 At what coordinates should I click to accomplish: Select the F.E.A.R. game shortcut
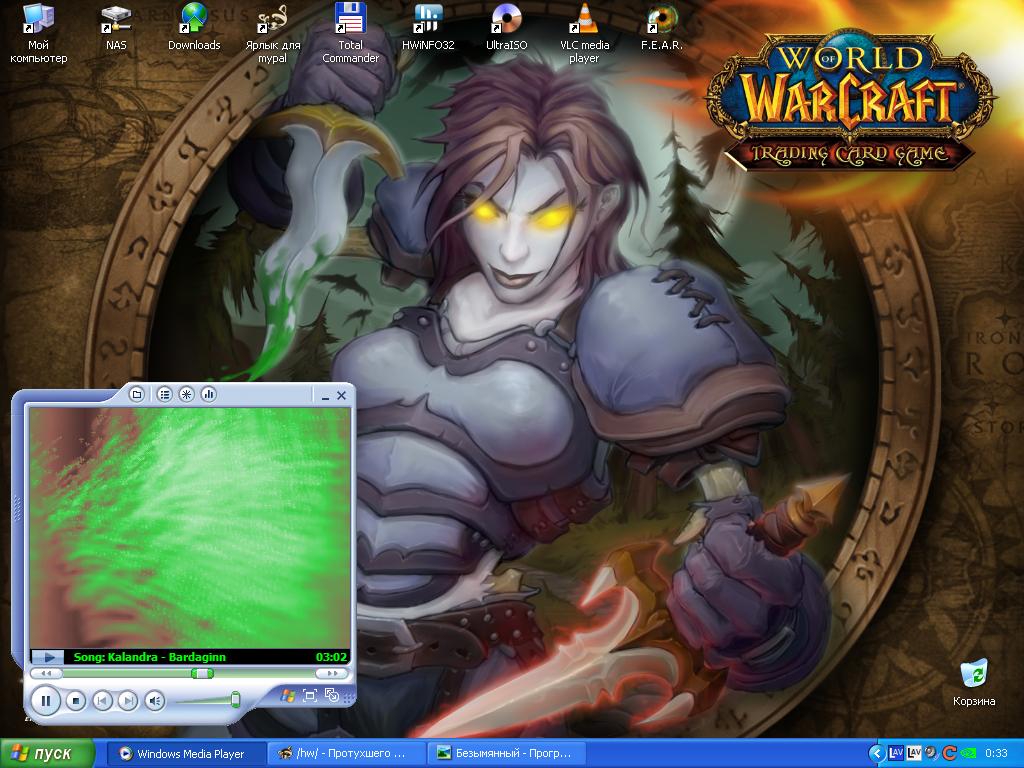(x=662, y=27)
